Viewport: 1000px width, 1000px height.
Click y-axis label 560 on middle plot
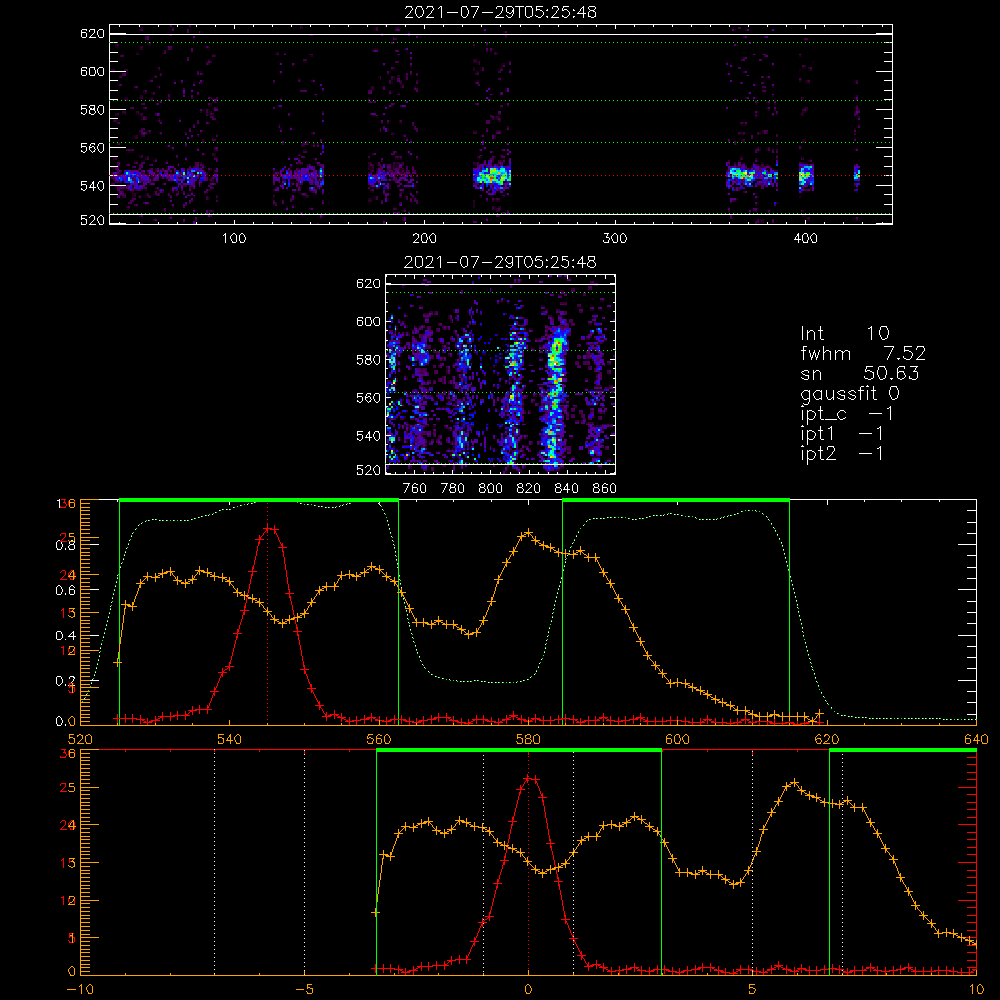[x=369, y=398]
